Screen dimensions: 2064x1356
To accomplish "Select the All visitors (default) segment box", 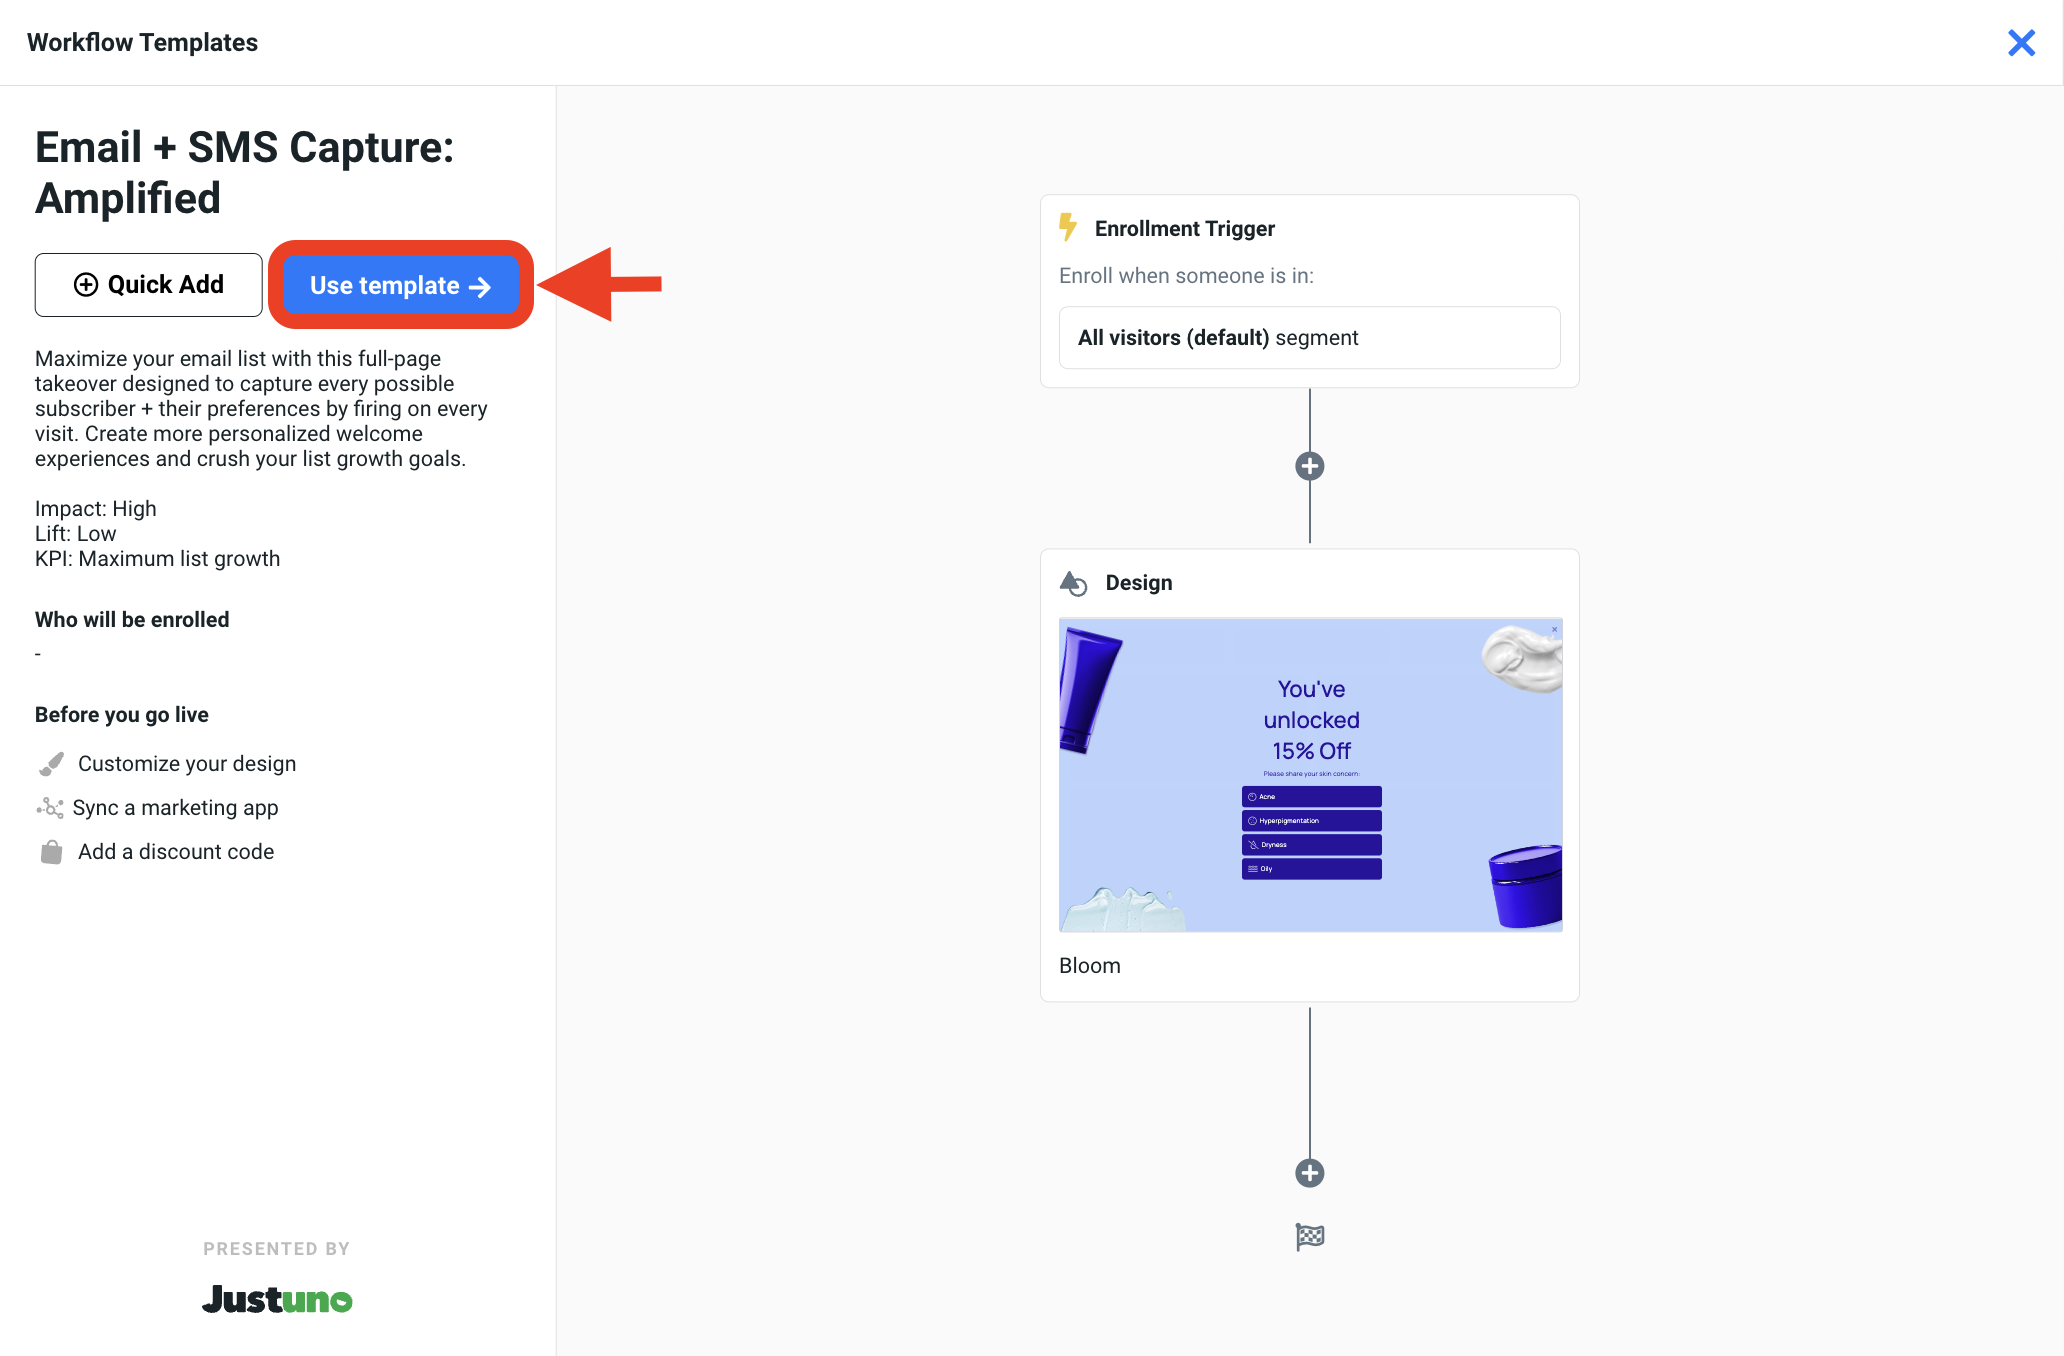I will (x=1309, y=338).
